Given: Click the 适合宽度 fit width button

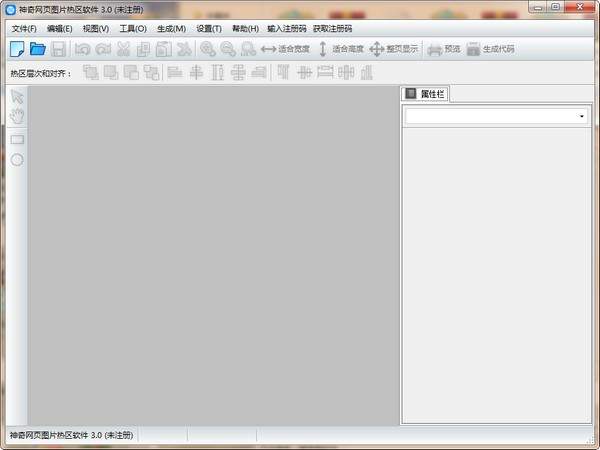Looking at the screenshot, I should tap(285, 49).
